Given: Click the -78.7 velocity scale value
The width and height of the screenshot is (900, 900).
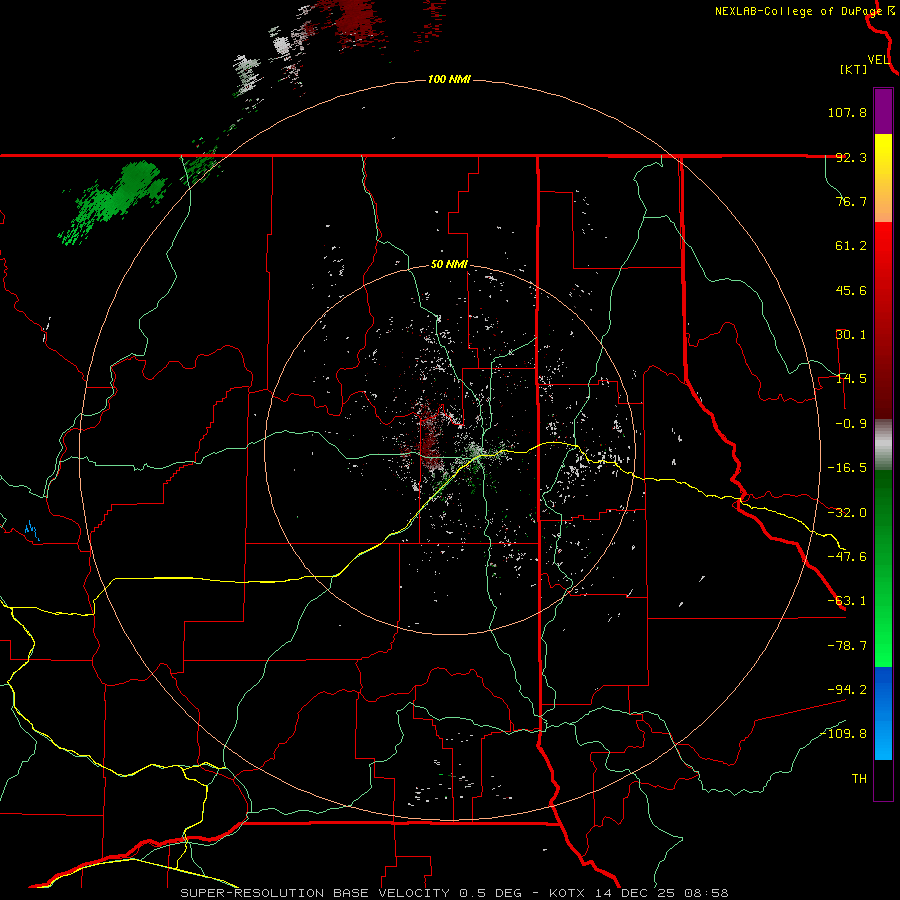Looking at the screenshot, I should click(x=847, y=646).
